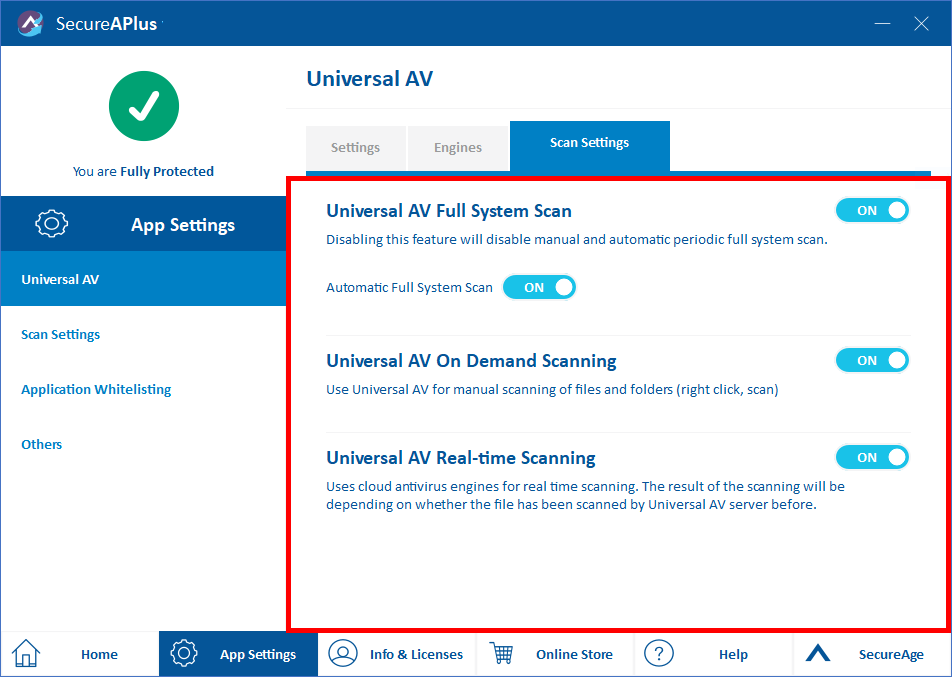Minimize the SecureAPlus window
Viewport: 952px width, 677px height.
882,23
